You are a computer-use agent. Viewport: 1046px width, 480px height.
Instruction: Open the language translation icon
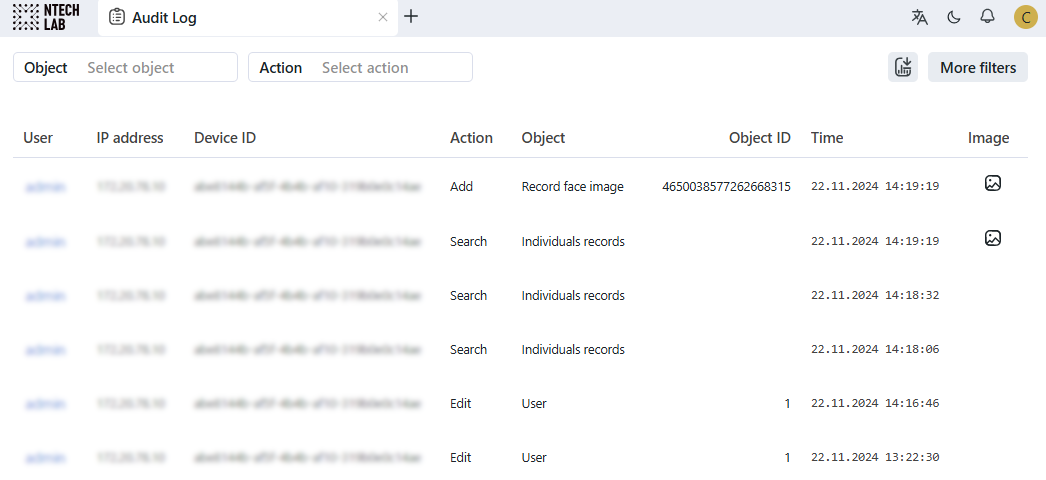[x=920, y=17]
